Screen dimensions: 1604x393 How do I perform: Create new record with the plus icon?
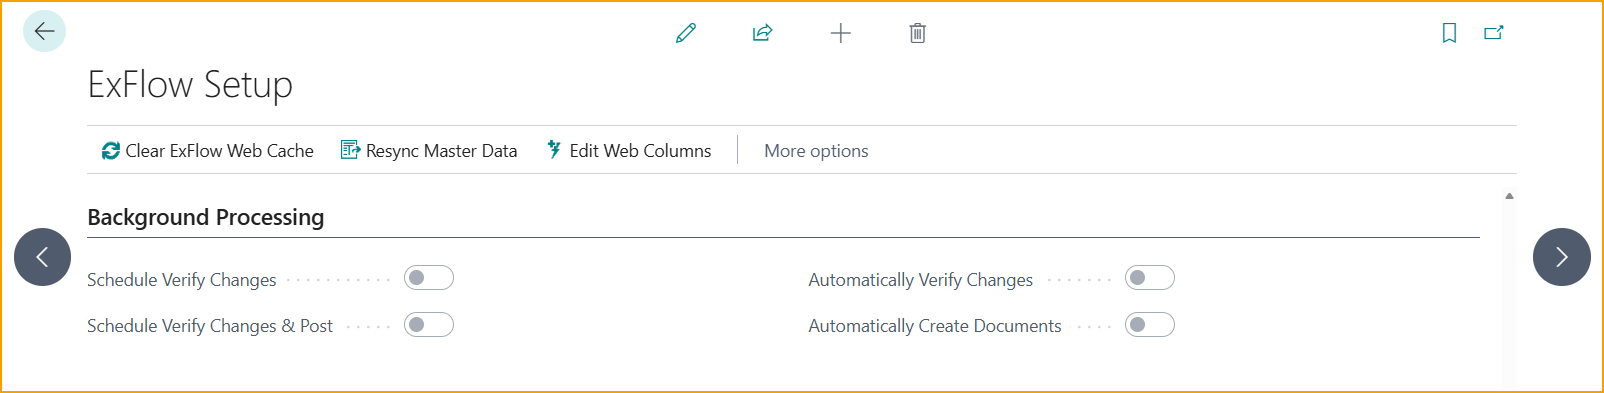point(841,33)
